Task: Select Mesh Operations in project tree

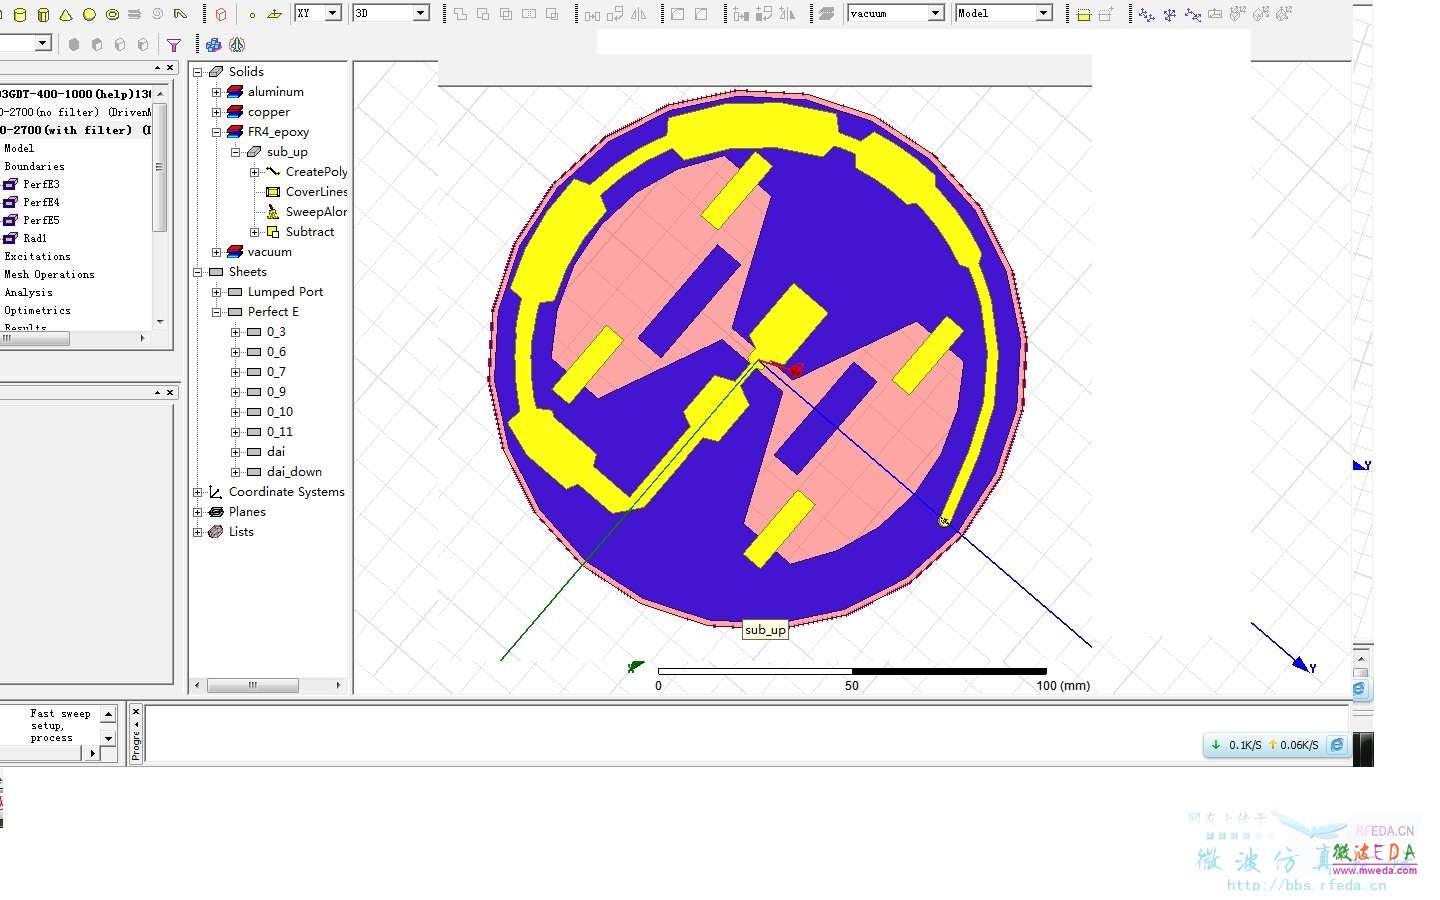Action: pyautogui.click(x=49, y=275)
